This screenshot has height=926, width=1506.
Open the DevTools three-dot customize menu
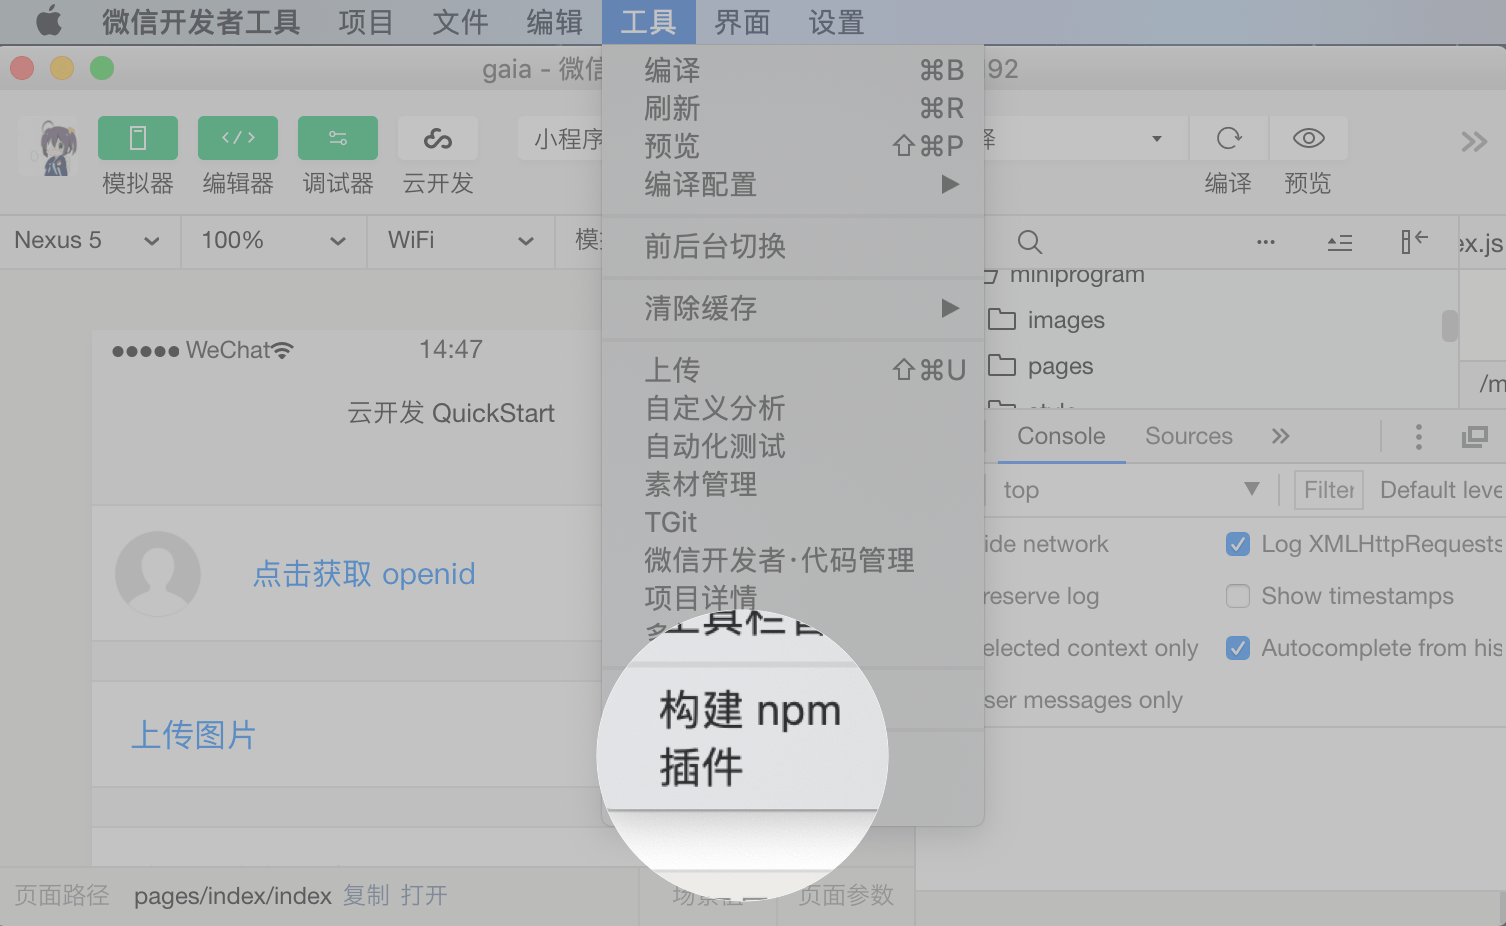point(1419,436)
